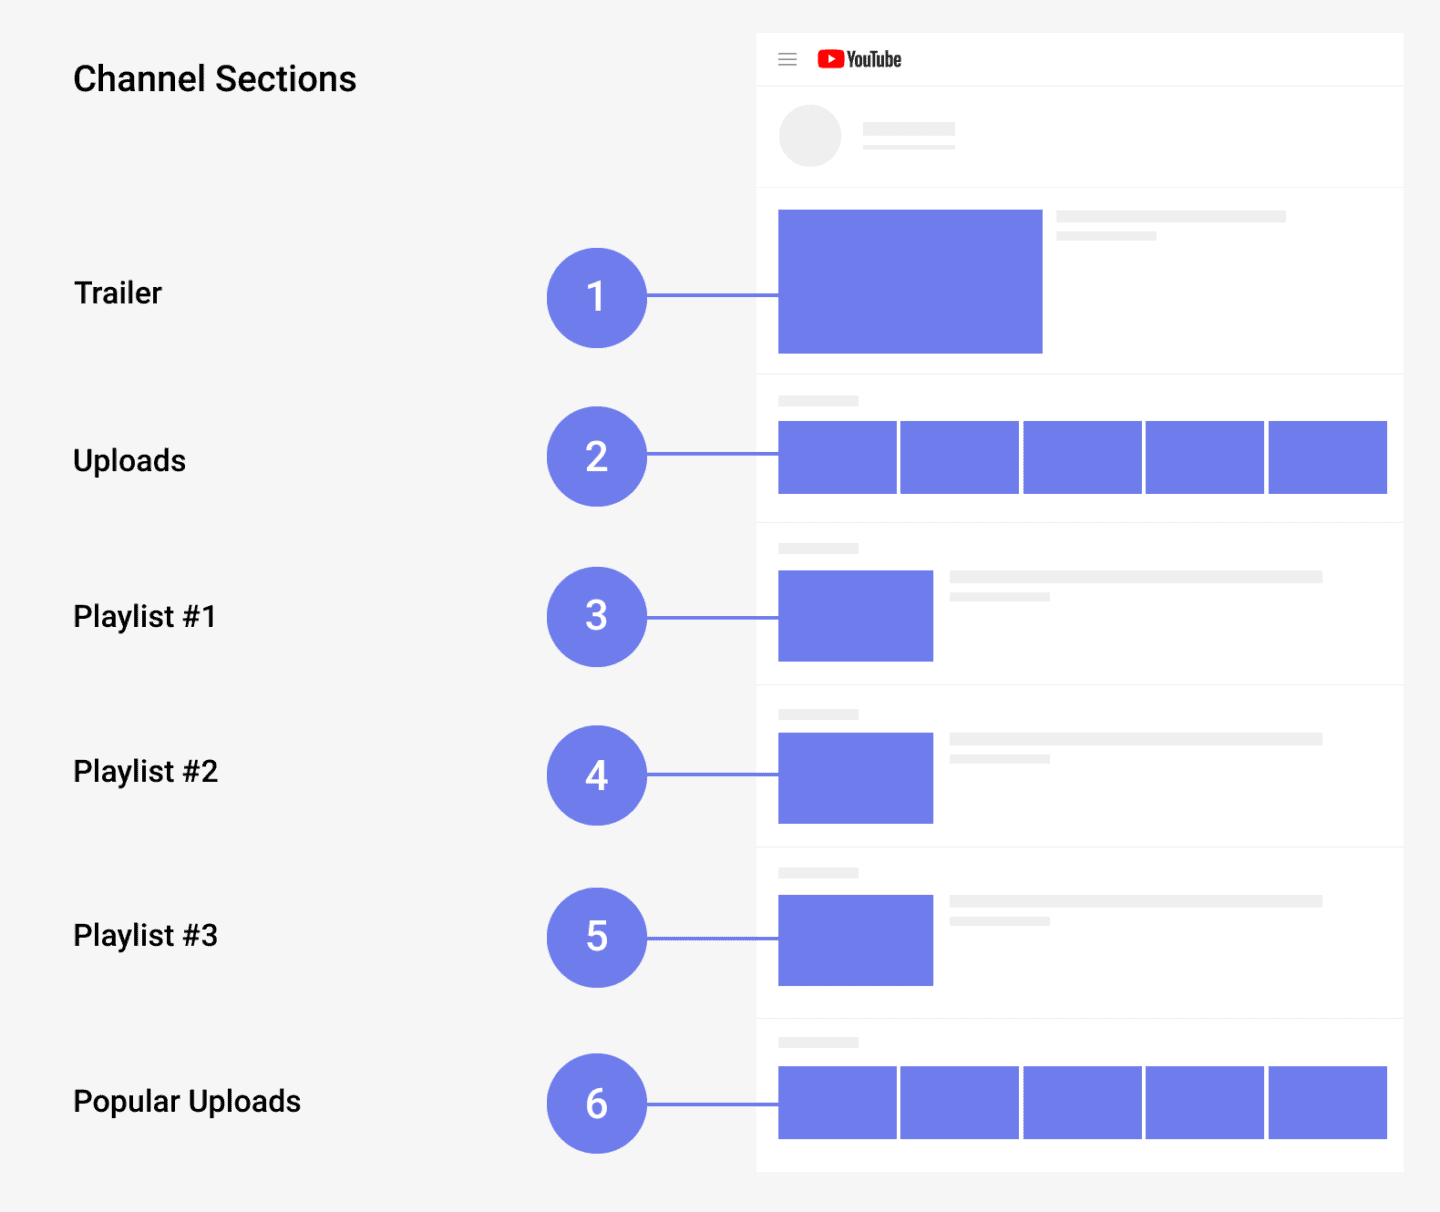Open the first Popular Uploads thumbnail

[x=837, y=1102]
